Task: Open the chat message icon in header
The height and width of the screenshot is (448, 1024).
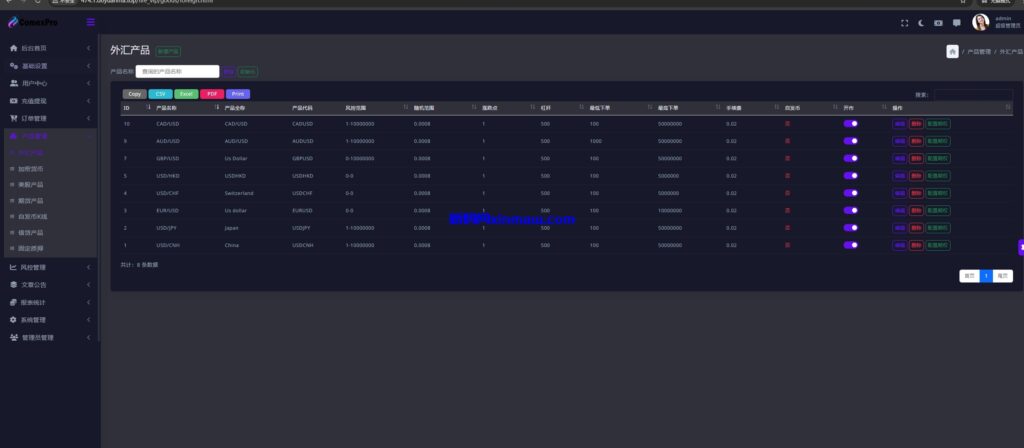Action: (956, 22)
